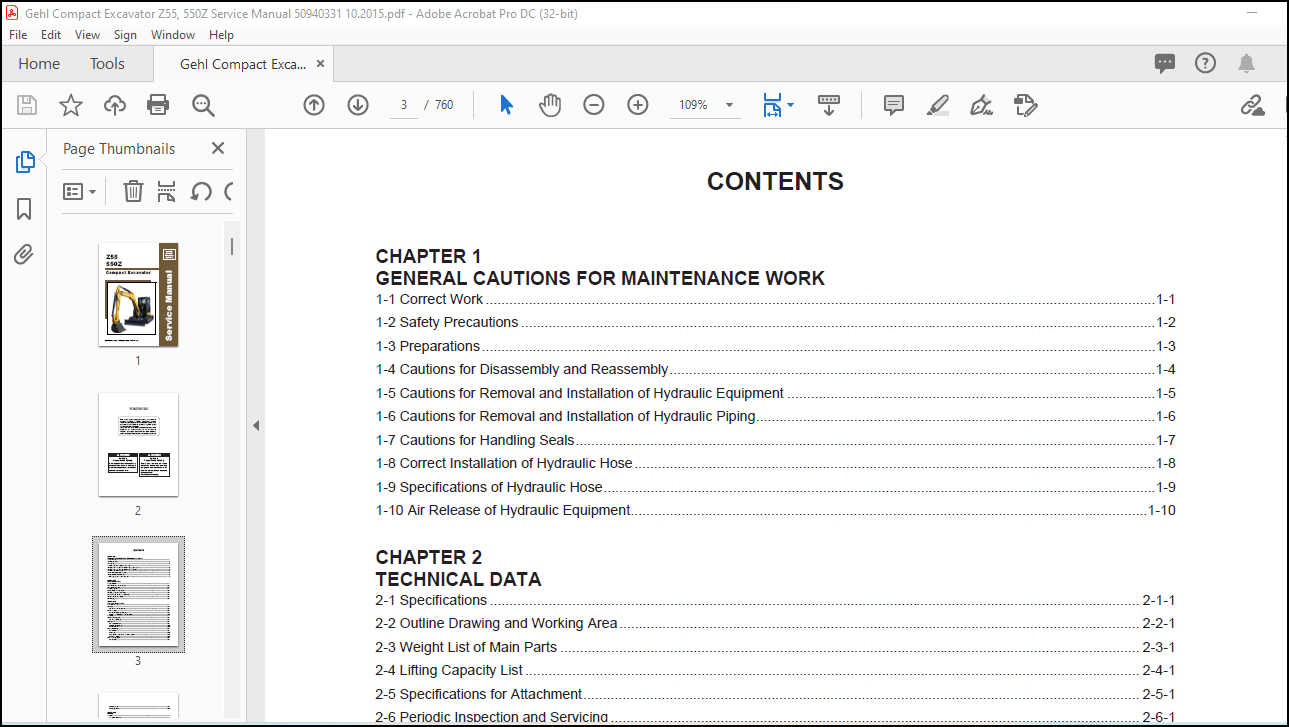Viewport: 1289px width, 727px height.
Task: Delete selected page thumbnail trash icon
Action: click(133, 191)
